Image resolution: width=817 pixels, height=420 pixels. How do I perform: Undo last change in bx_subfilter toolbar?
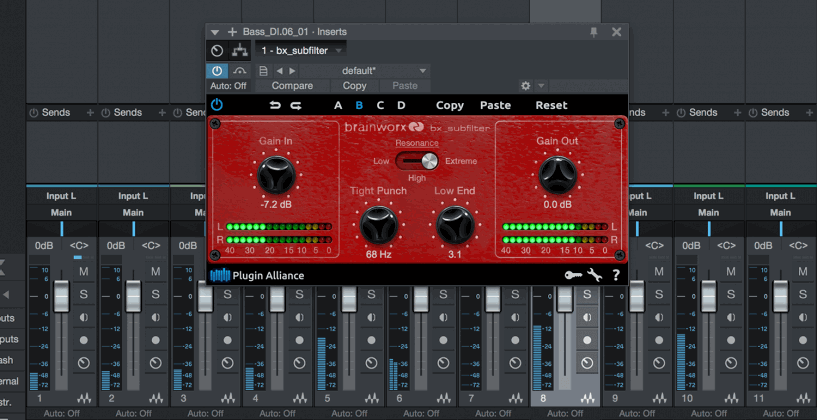[275, 106]
